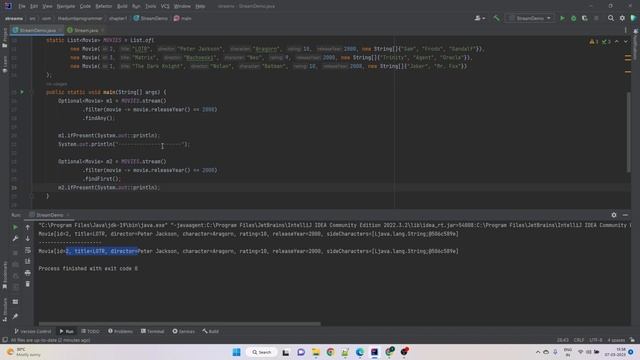This screenshot has height=360, width=640.
Task: Open Run panel options gear
Action: point(614,215)
